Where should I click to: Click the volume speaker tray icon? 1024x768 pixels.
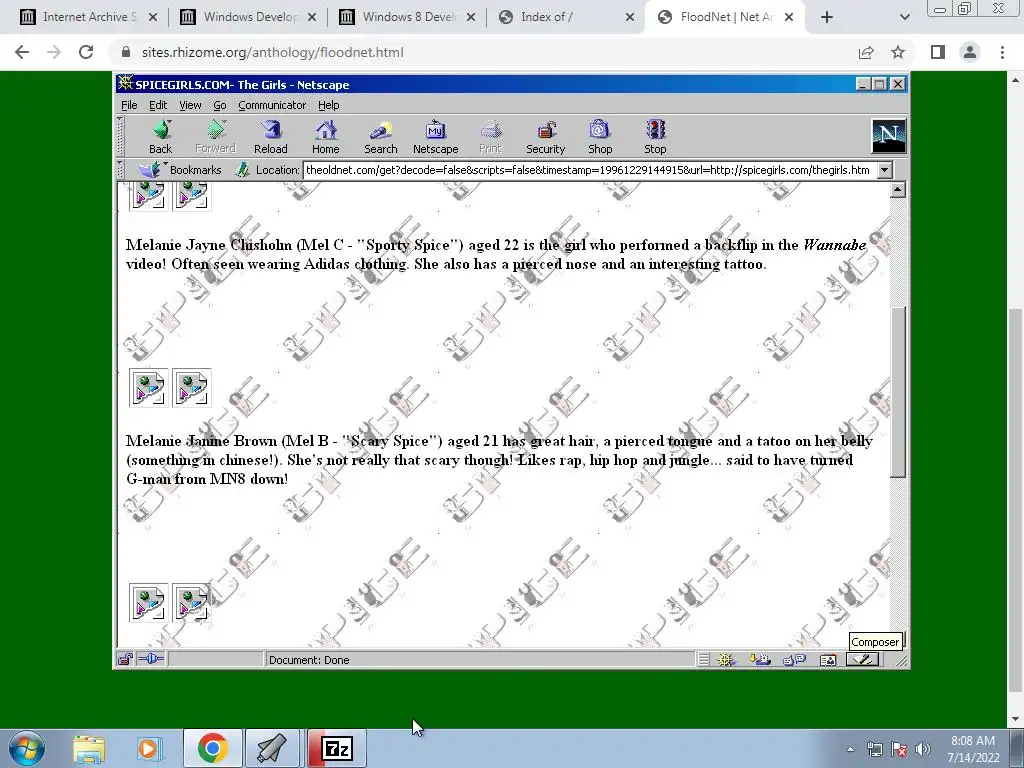point(922,749)
